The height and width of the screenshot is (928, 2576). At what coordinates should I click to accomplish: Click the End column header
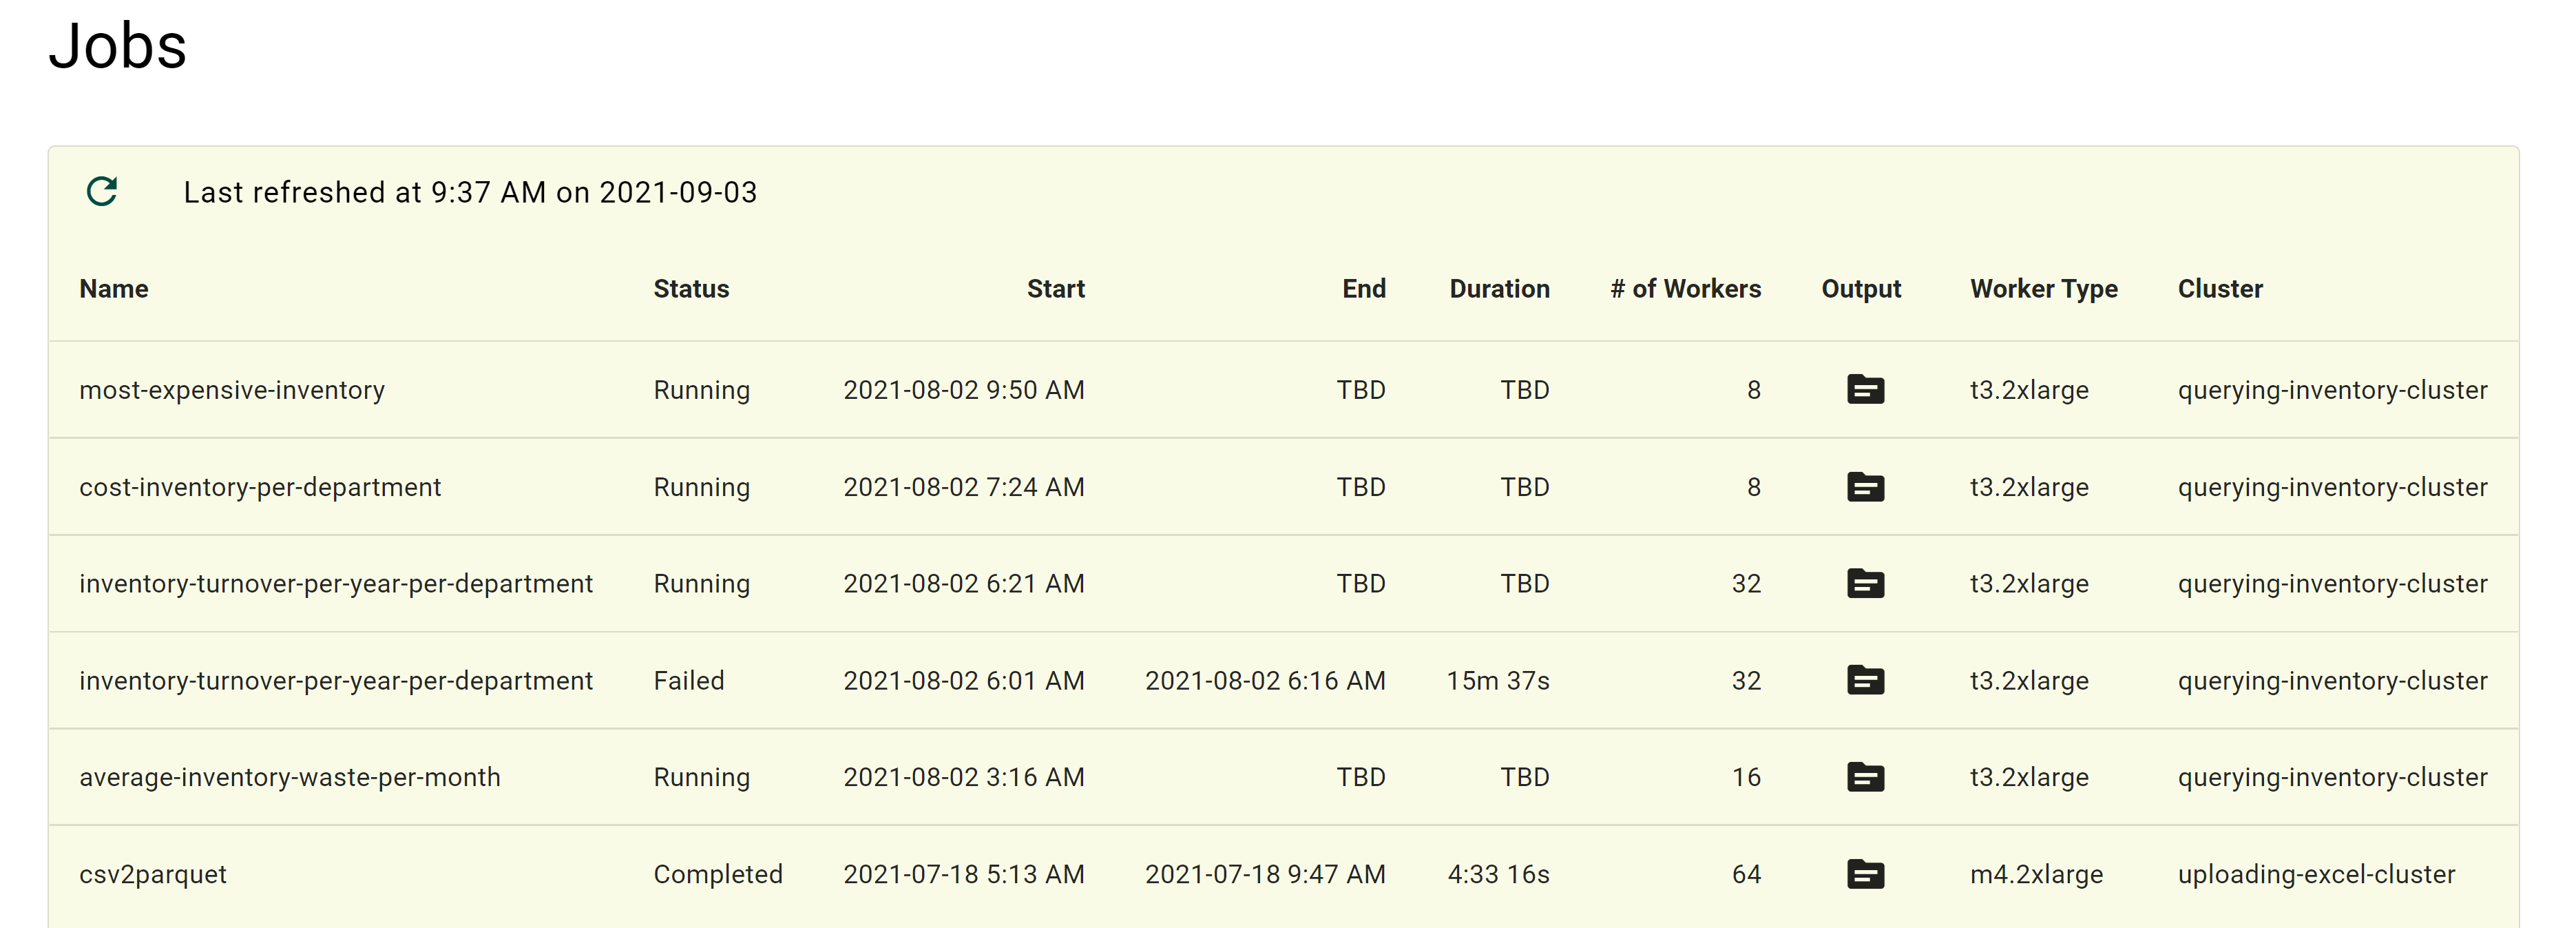[1363, 289]
